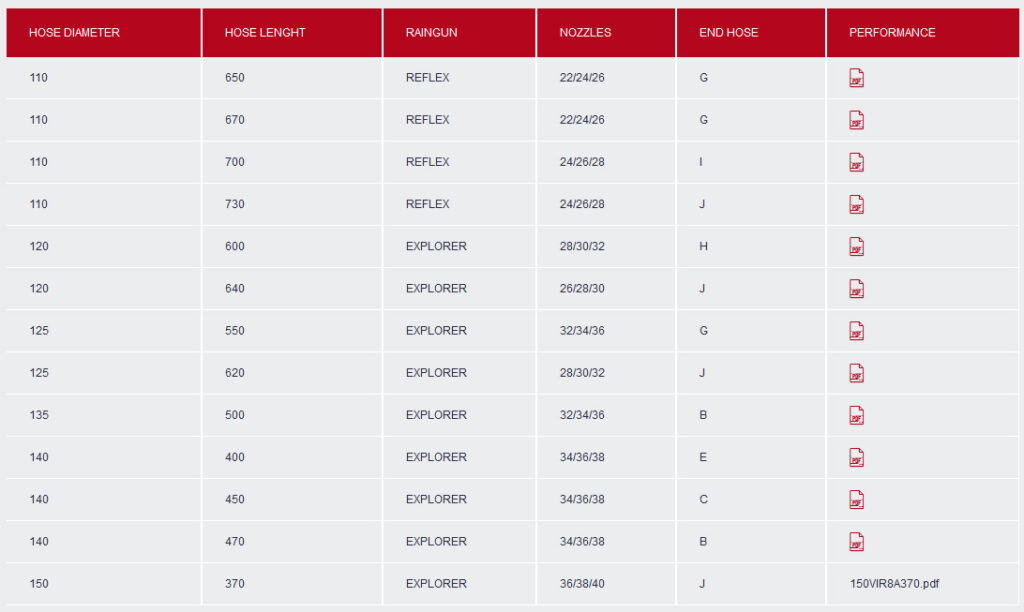Download PDF for hose length 620 row
The height and width of the screenshot is (612, 1024).
coord(856,373)
